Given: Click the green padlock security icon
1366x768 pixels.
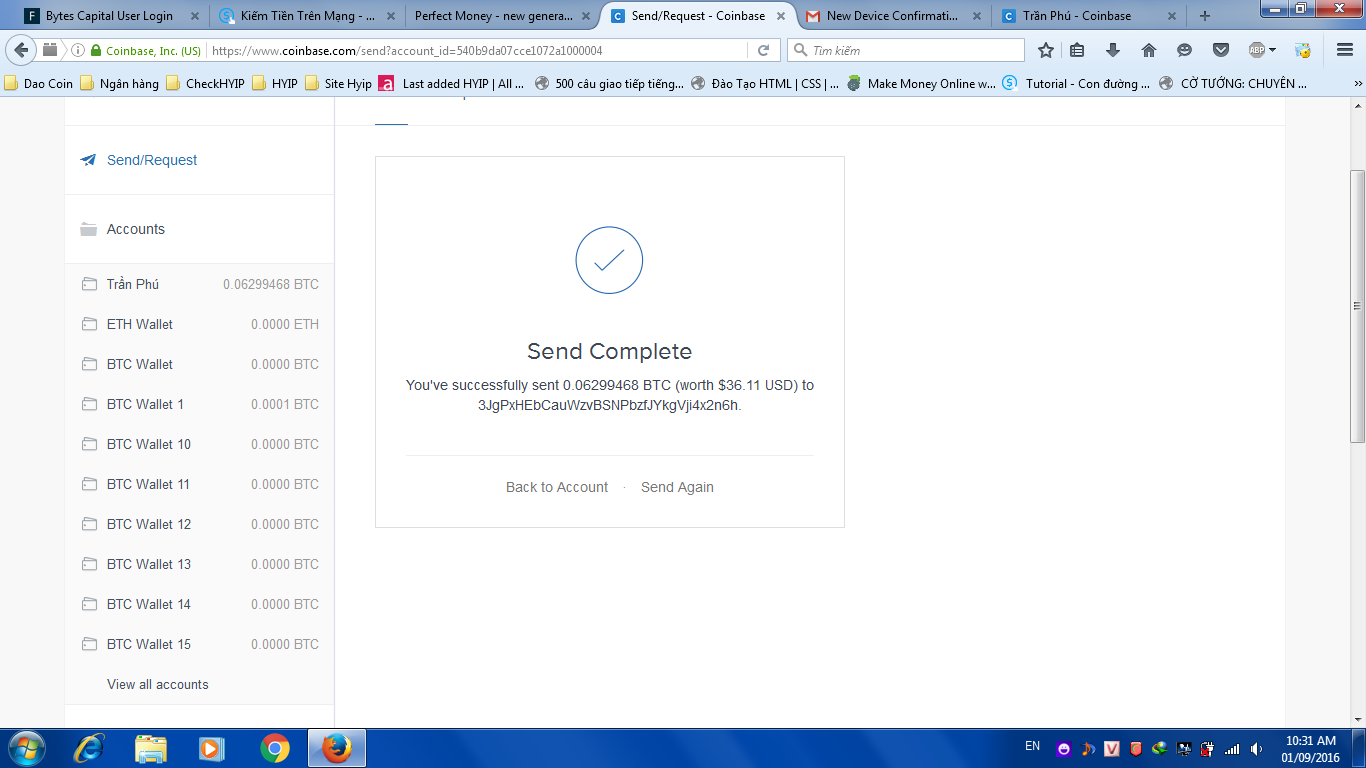Looking at the screenshot, I should (96, 50).
